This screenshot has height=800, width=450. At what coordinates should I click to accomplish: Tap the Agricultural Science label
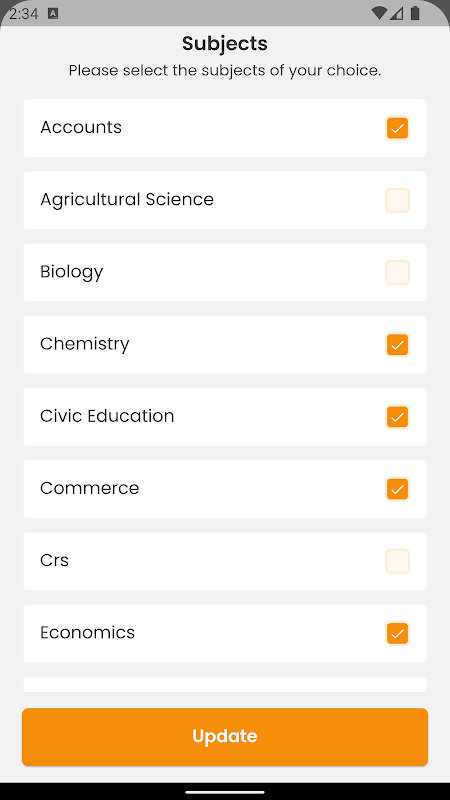pyautogui.click(x=127, y=199)
